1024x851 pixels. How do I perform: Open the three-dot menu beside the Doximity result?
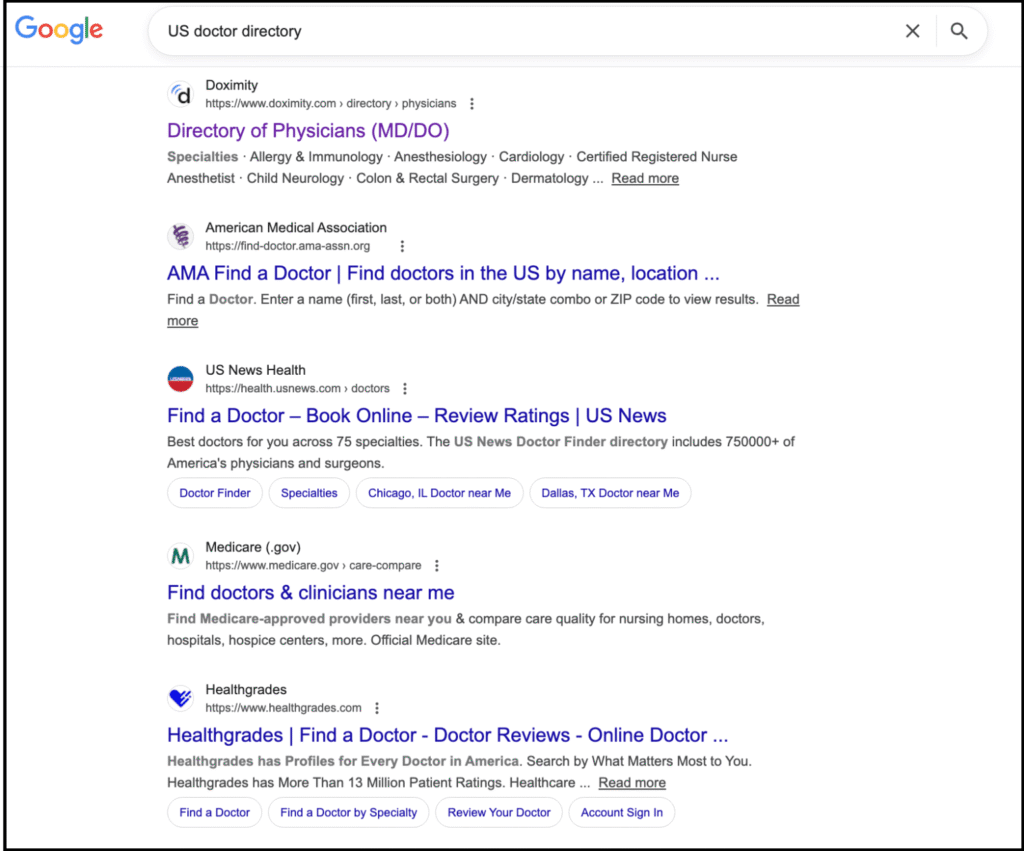click(x=471, y=103)
